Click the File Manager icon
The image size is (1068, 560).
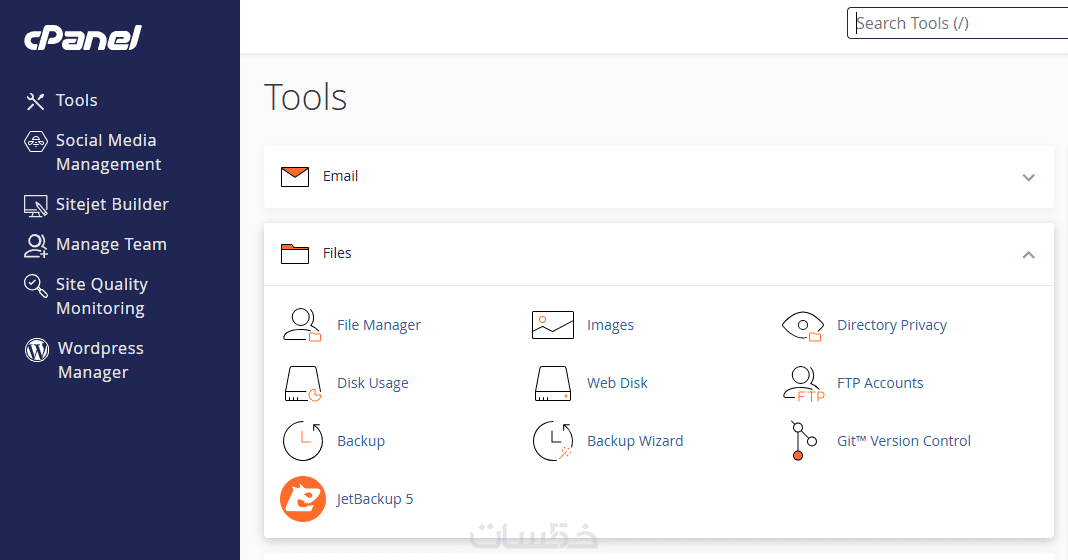pos(302,325)
